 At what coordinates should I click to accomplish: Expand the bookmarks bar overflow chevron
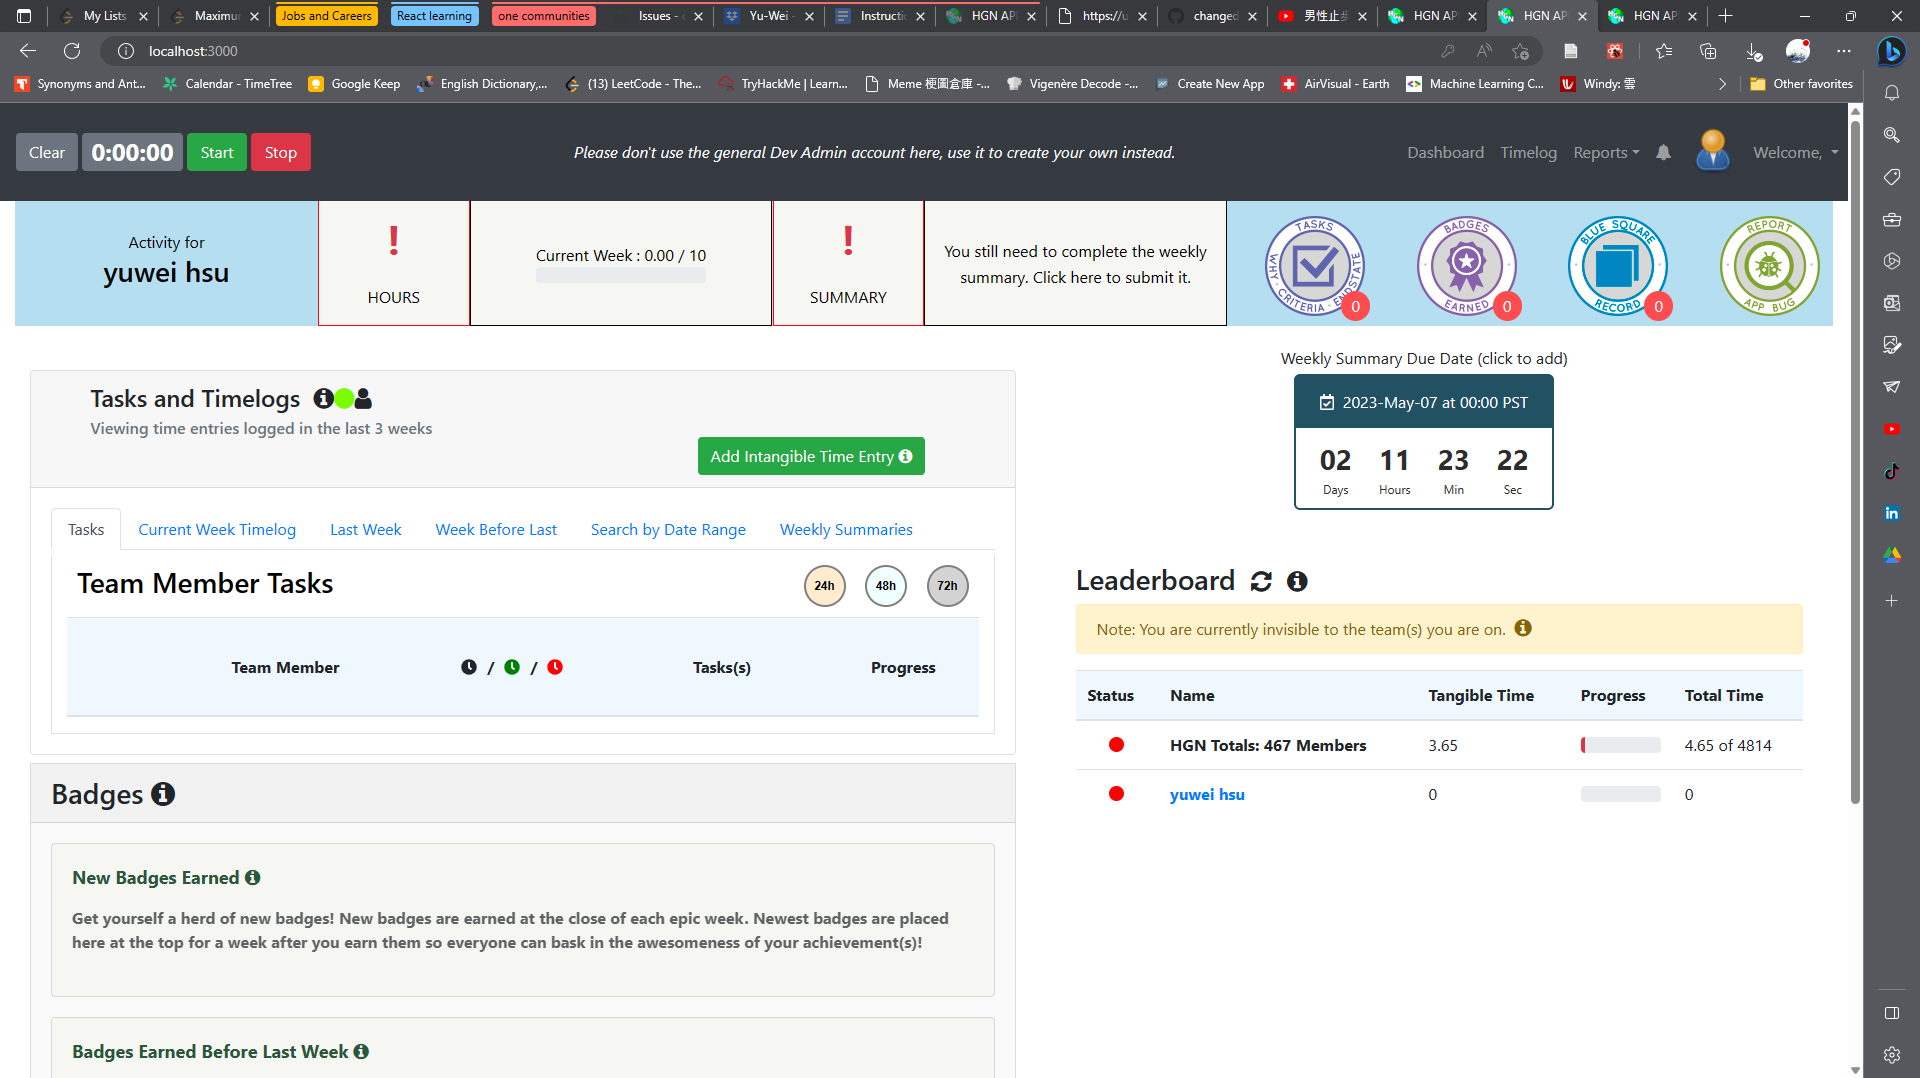[1722, 84]
